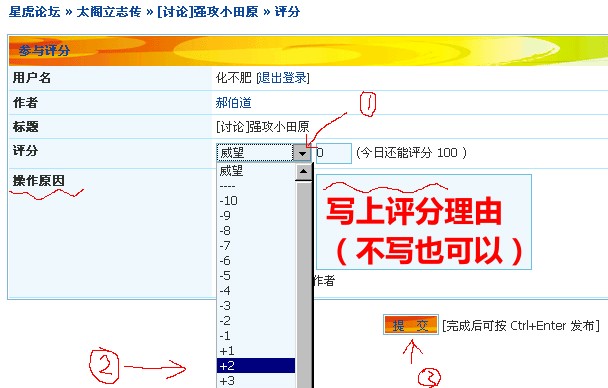Click the 操作原因 reason text area

(x=423, y=222)
